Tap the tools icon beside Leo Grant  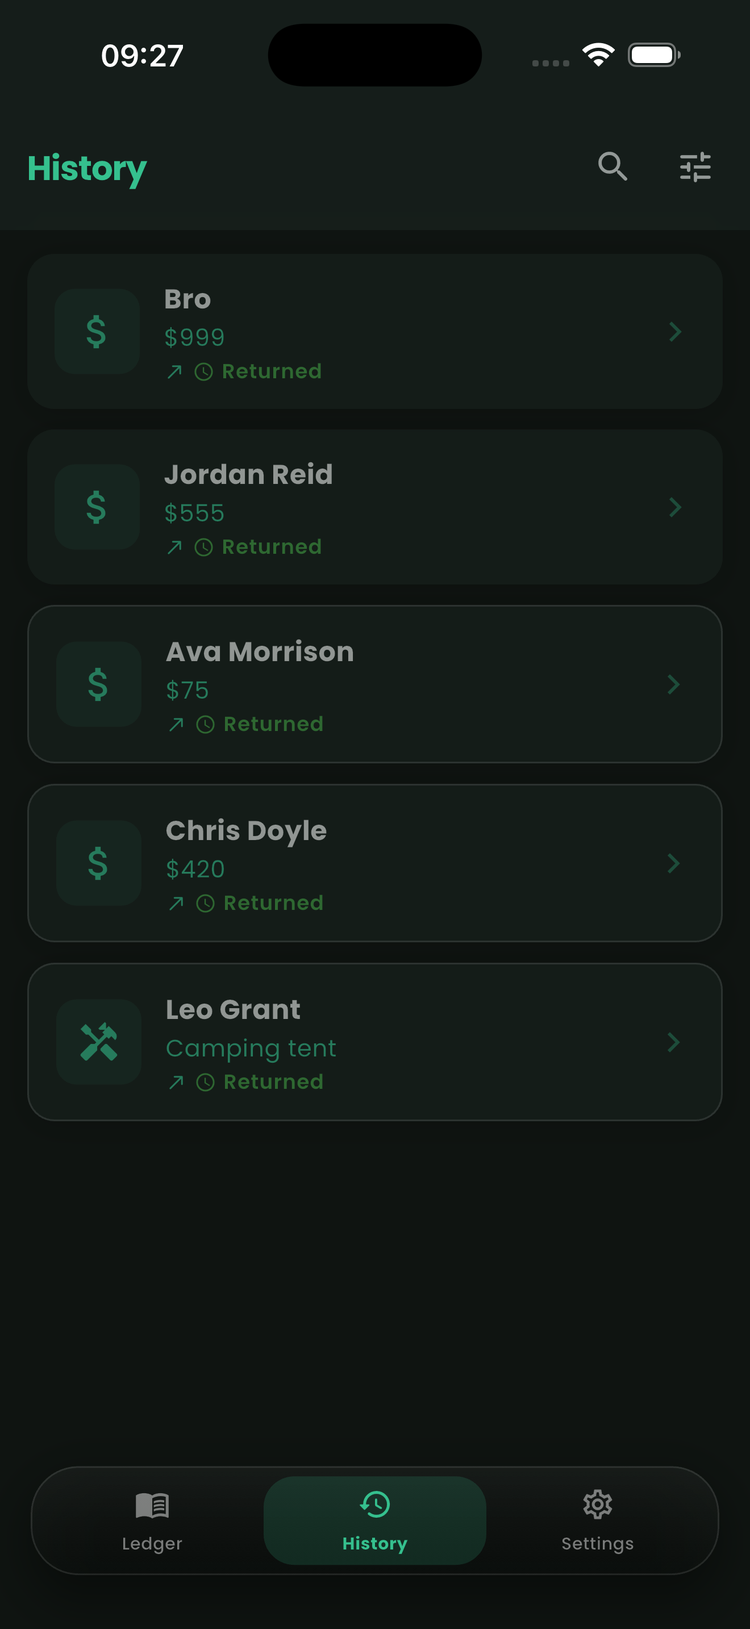pos(98,1042)
